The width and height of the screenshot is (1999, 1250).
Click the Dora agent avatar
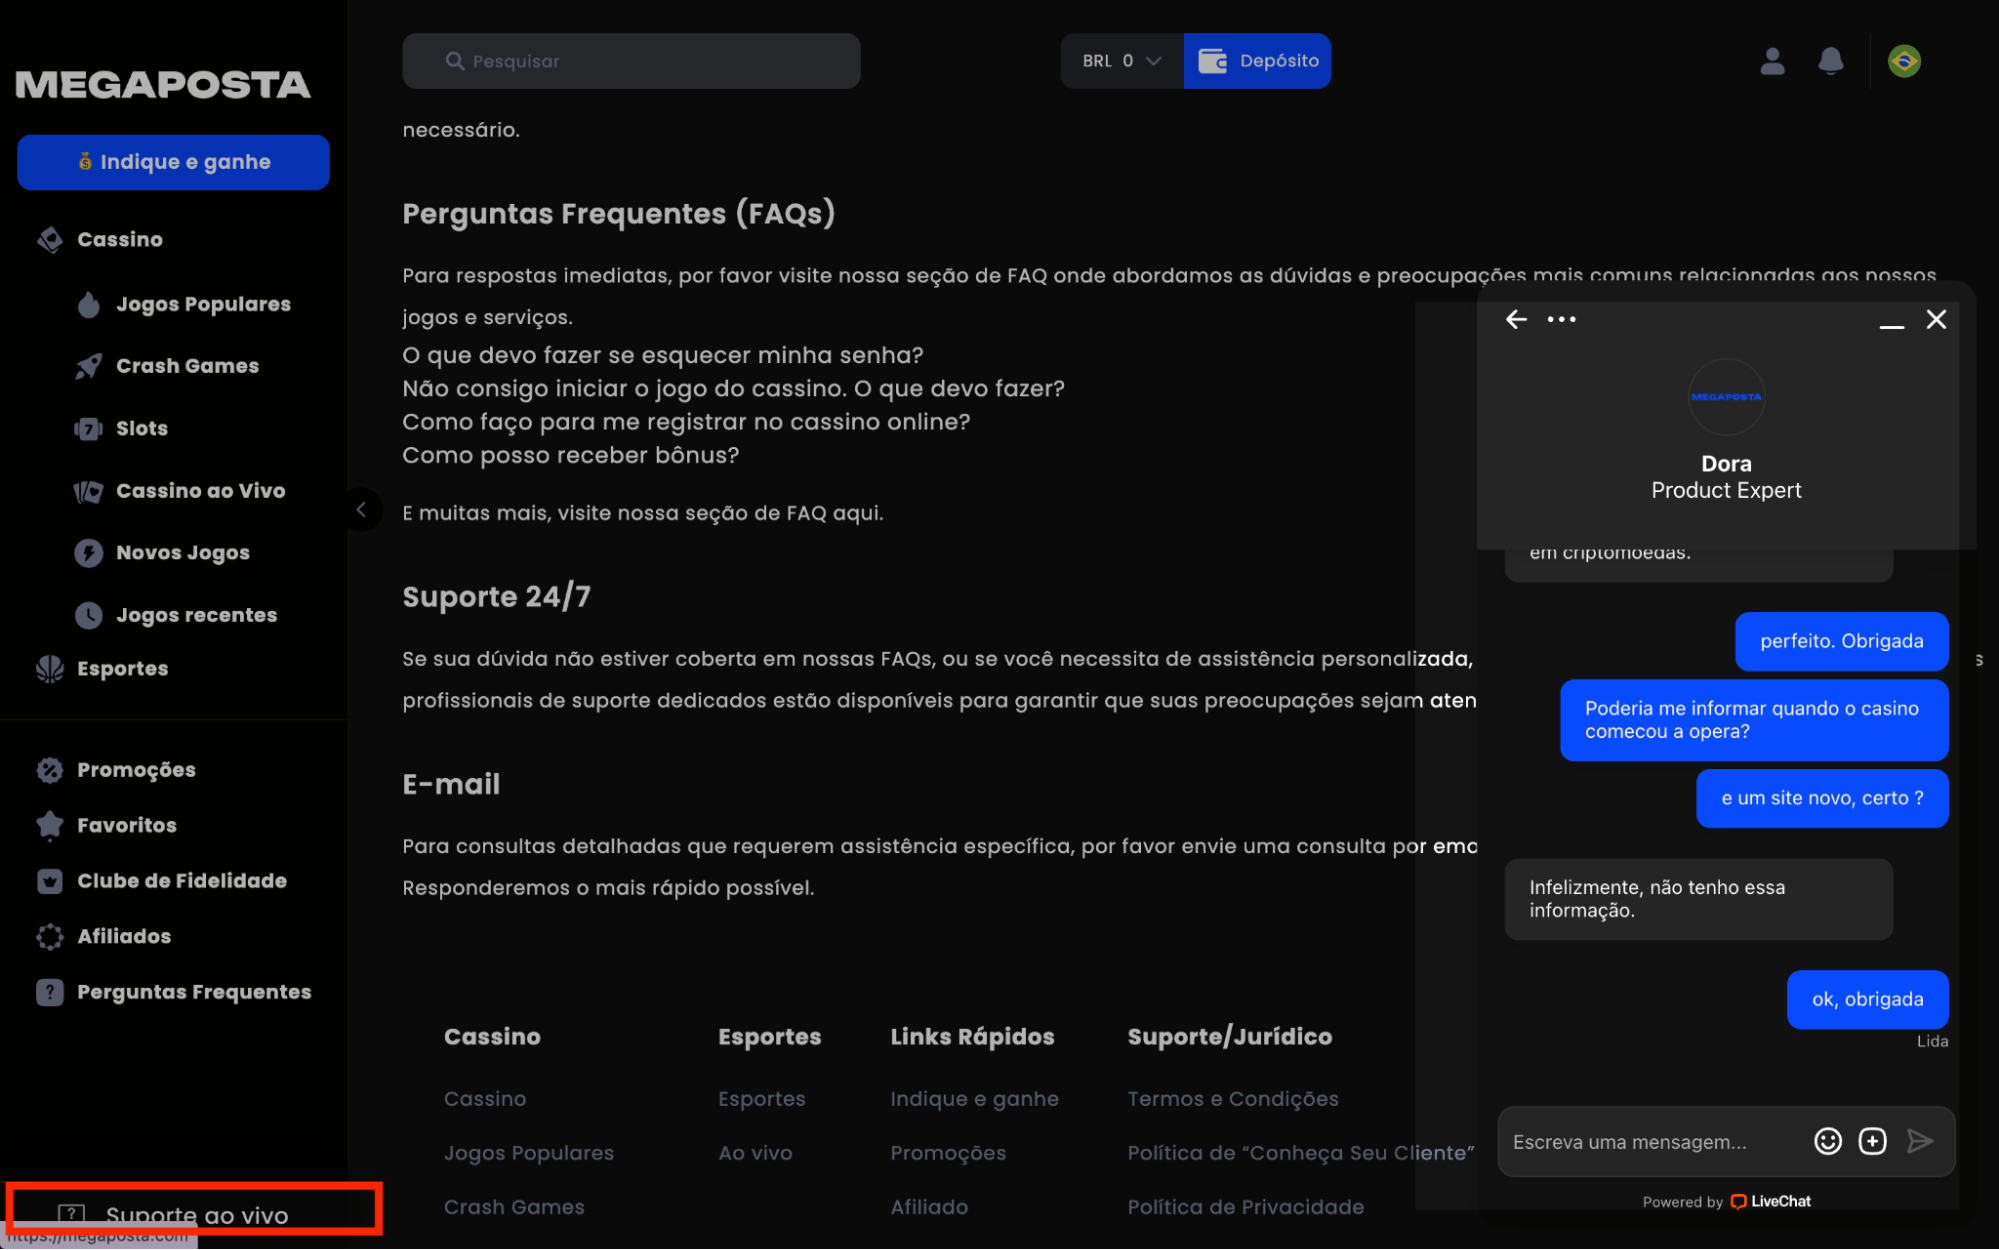[x=1726, y=397]
